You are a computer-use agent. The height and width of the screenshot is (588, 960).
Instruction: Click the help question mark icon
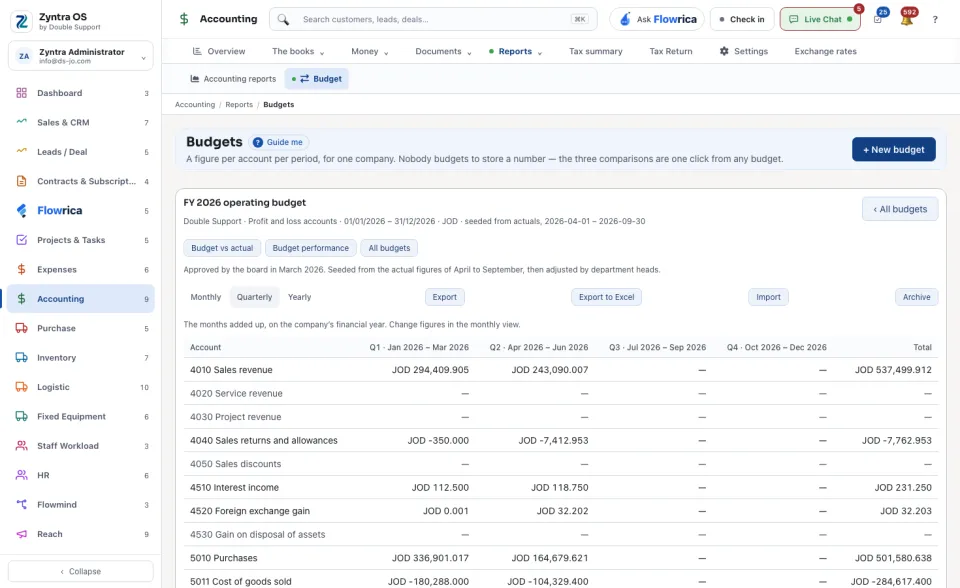pos(935,20)
